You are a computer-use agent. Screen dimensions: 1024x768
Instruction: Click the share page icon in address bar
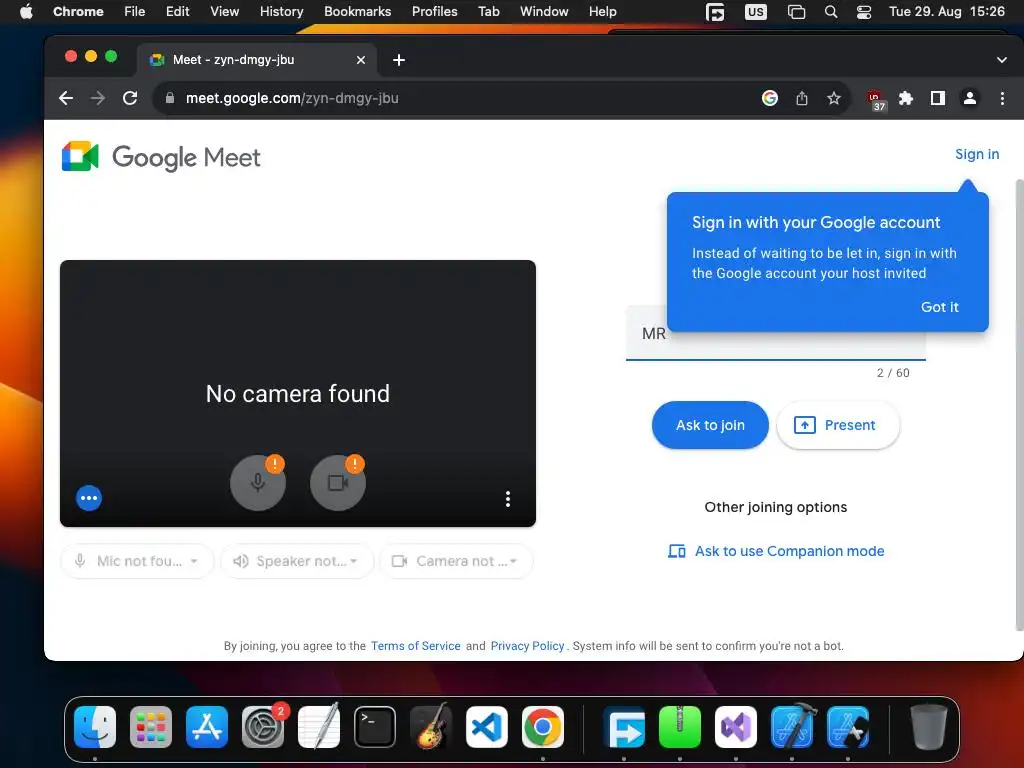(802, 98)
